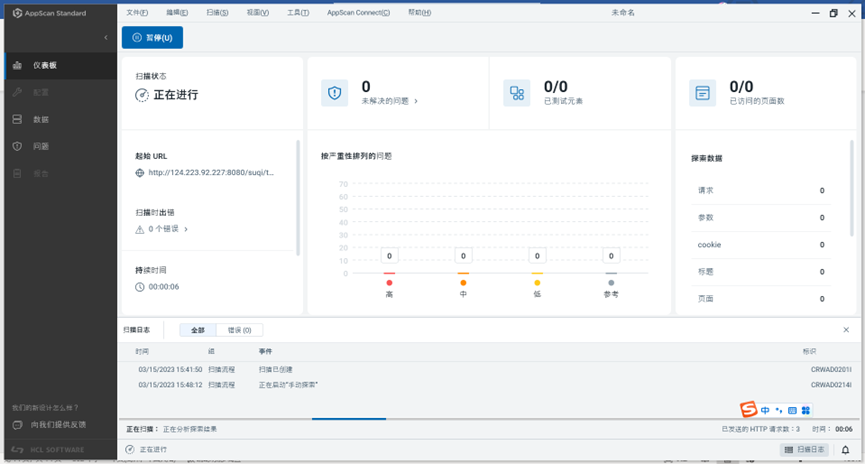
Task: Open the View (视图) menu
Action: pos(258,13)
